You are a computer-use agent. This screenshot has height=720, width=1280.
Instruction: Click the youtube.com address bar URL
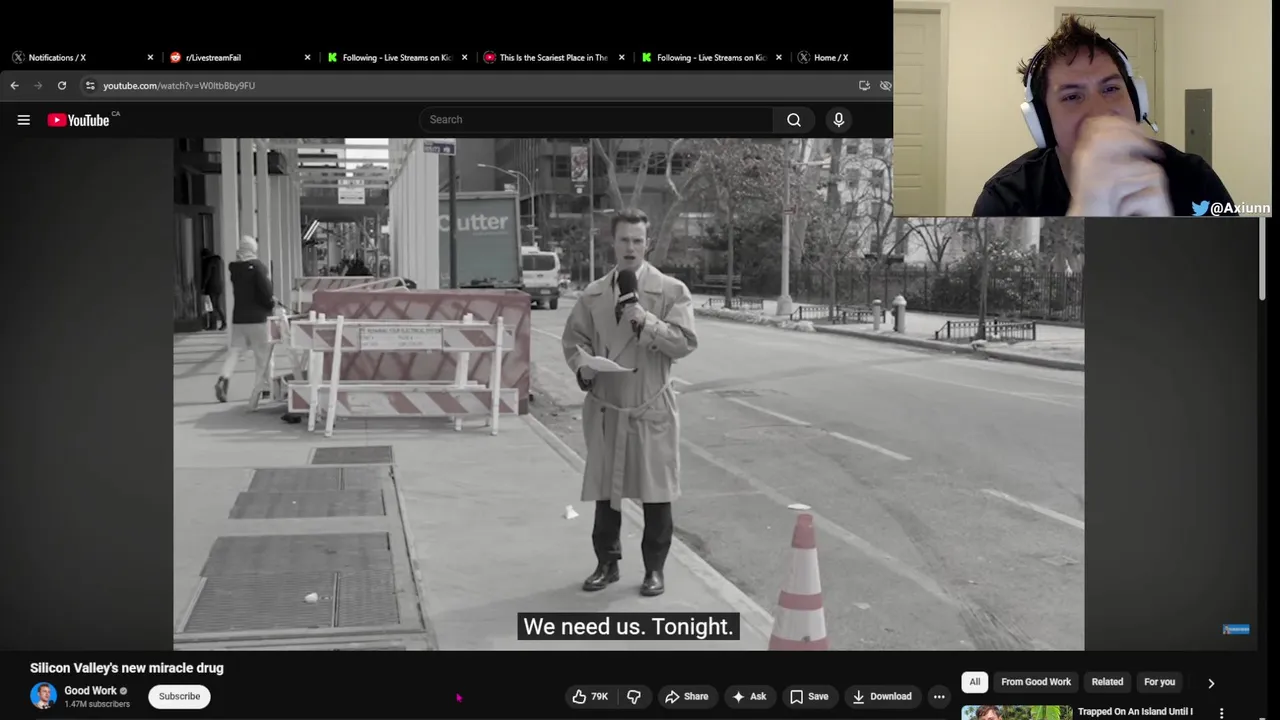pos(179,86)
